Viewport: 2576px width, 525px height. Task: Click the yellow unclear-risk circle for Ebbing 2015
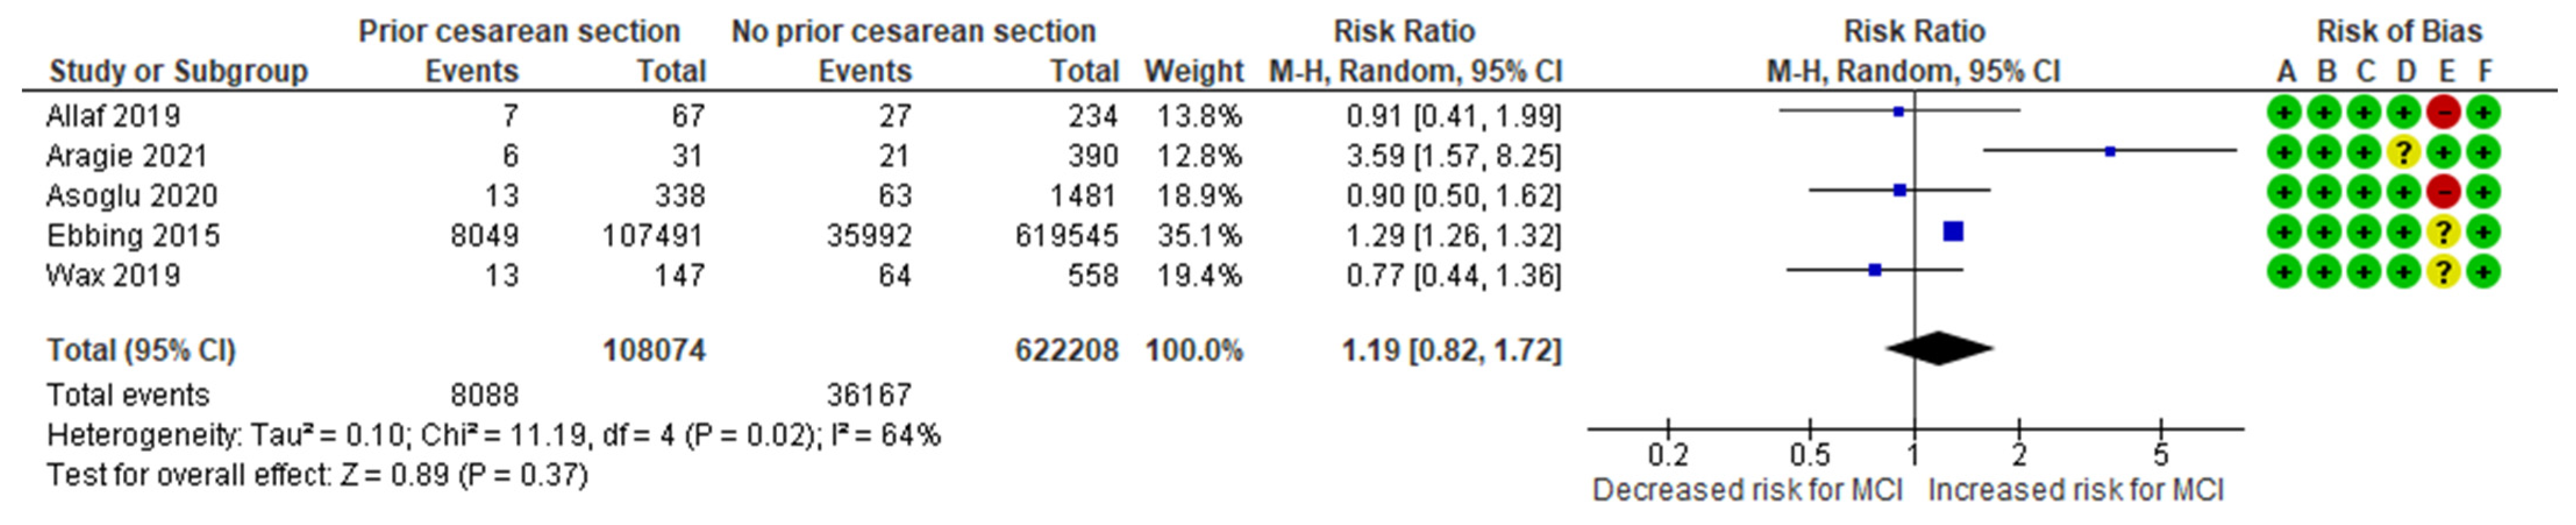pyautogui.click(x=2443, y=232)
